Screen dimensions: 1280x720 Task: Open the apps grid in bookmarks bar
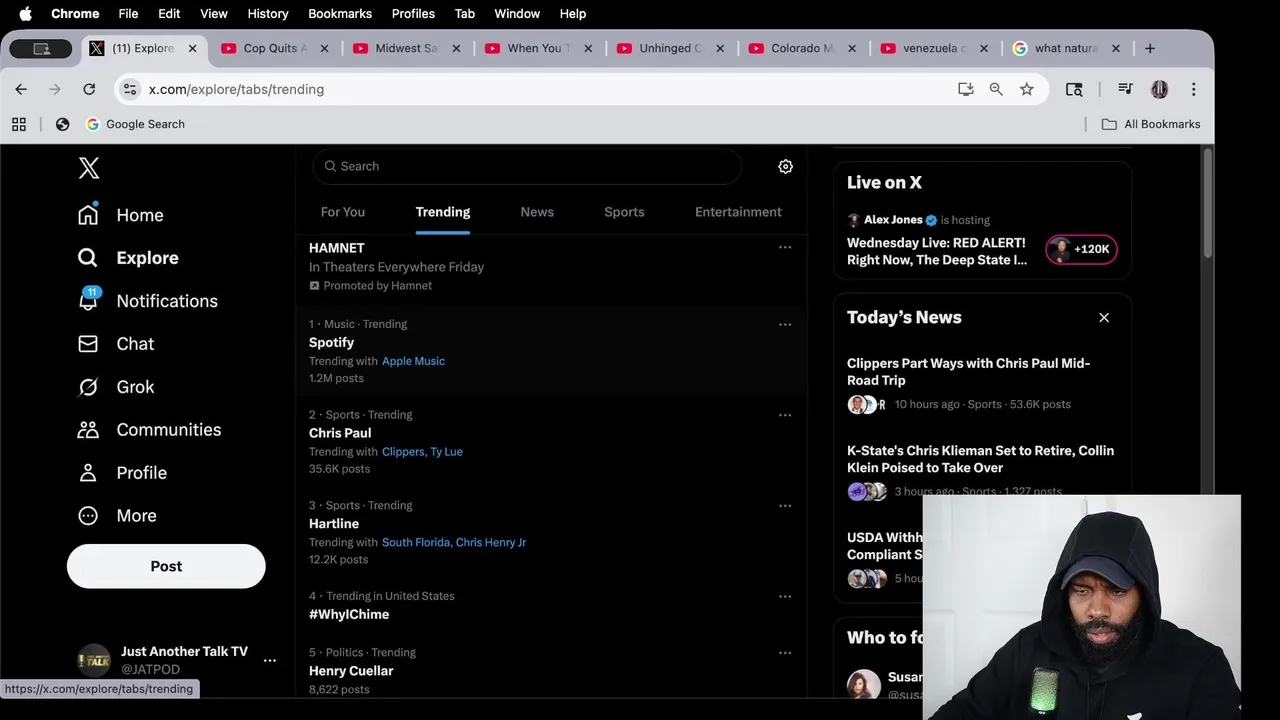pos(19,124)
